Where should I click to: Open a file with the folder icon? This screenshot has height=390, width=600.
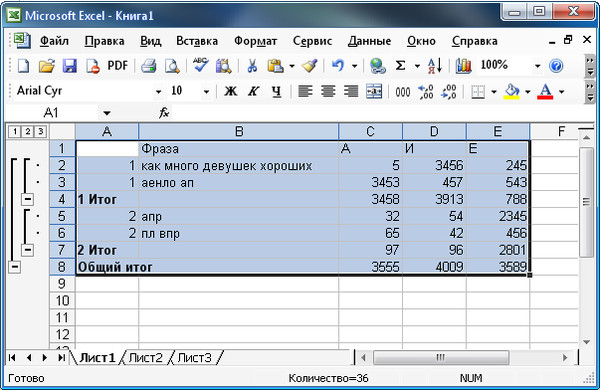coord(47,66)
